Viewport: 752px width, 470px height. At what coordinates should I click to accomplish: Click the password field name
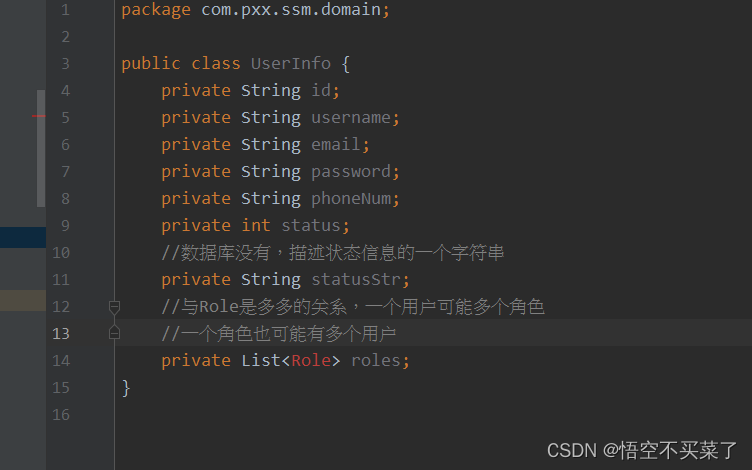coord(350,171)
